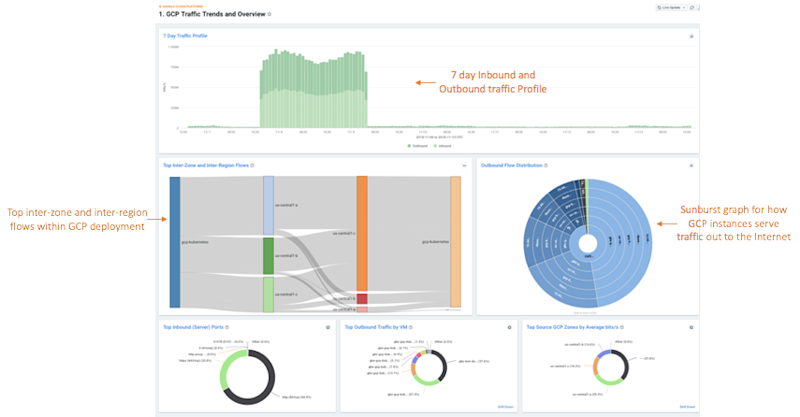Select the black segment of the Source GCP Zones donut
Viewport: 800px width, 417px height.
pyautogui.click(x=624, y=363)
